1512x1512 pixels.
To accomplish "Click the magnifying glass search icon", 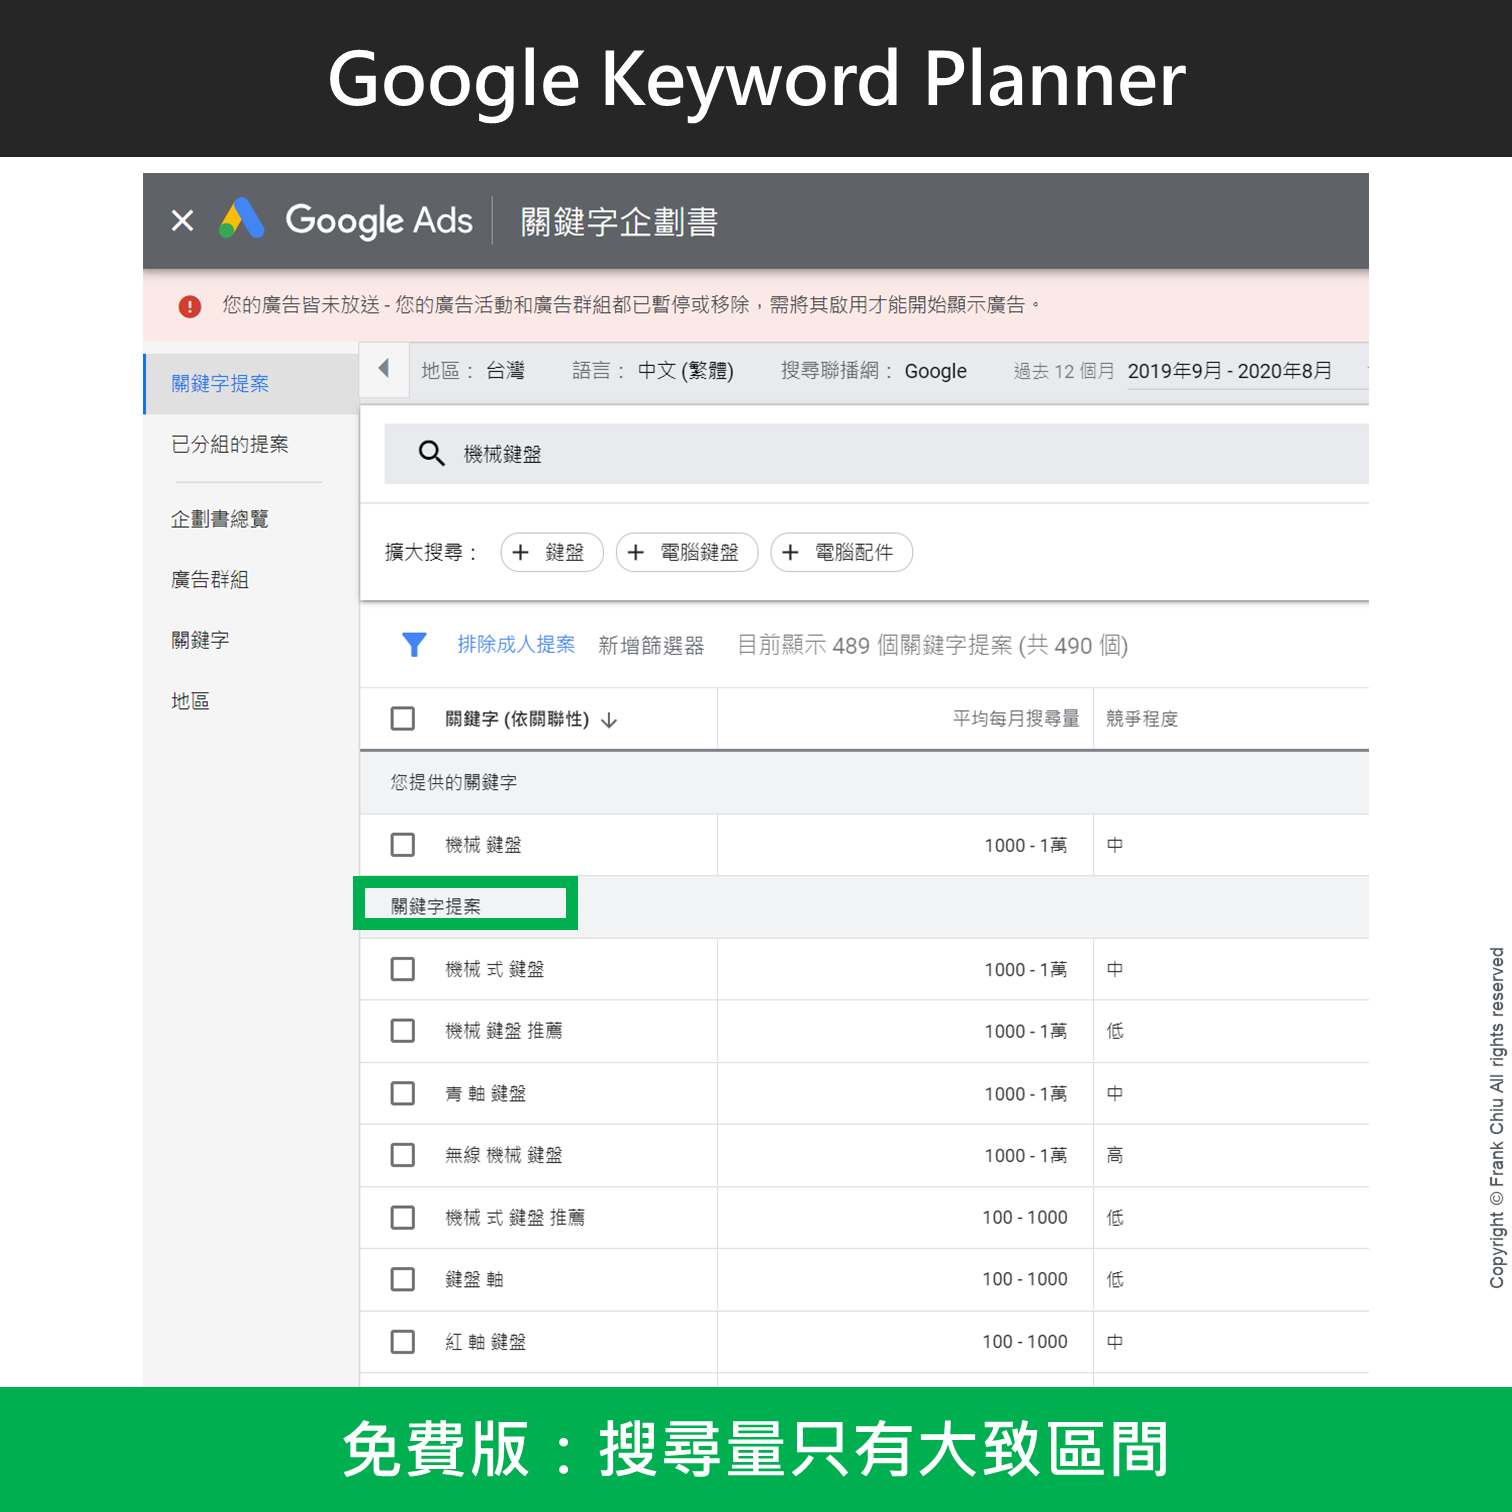I will (x=431, y=453).
